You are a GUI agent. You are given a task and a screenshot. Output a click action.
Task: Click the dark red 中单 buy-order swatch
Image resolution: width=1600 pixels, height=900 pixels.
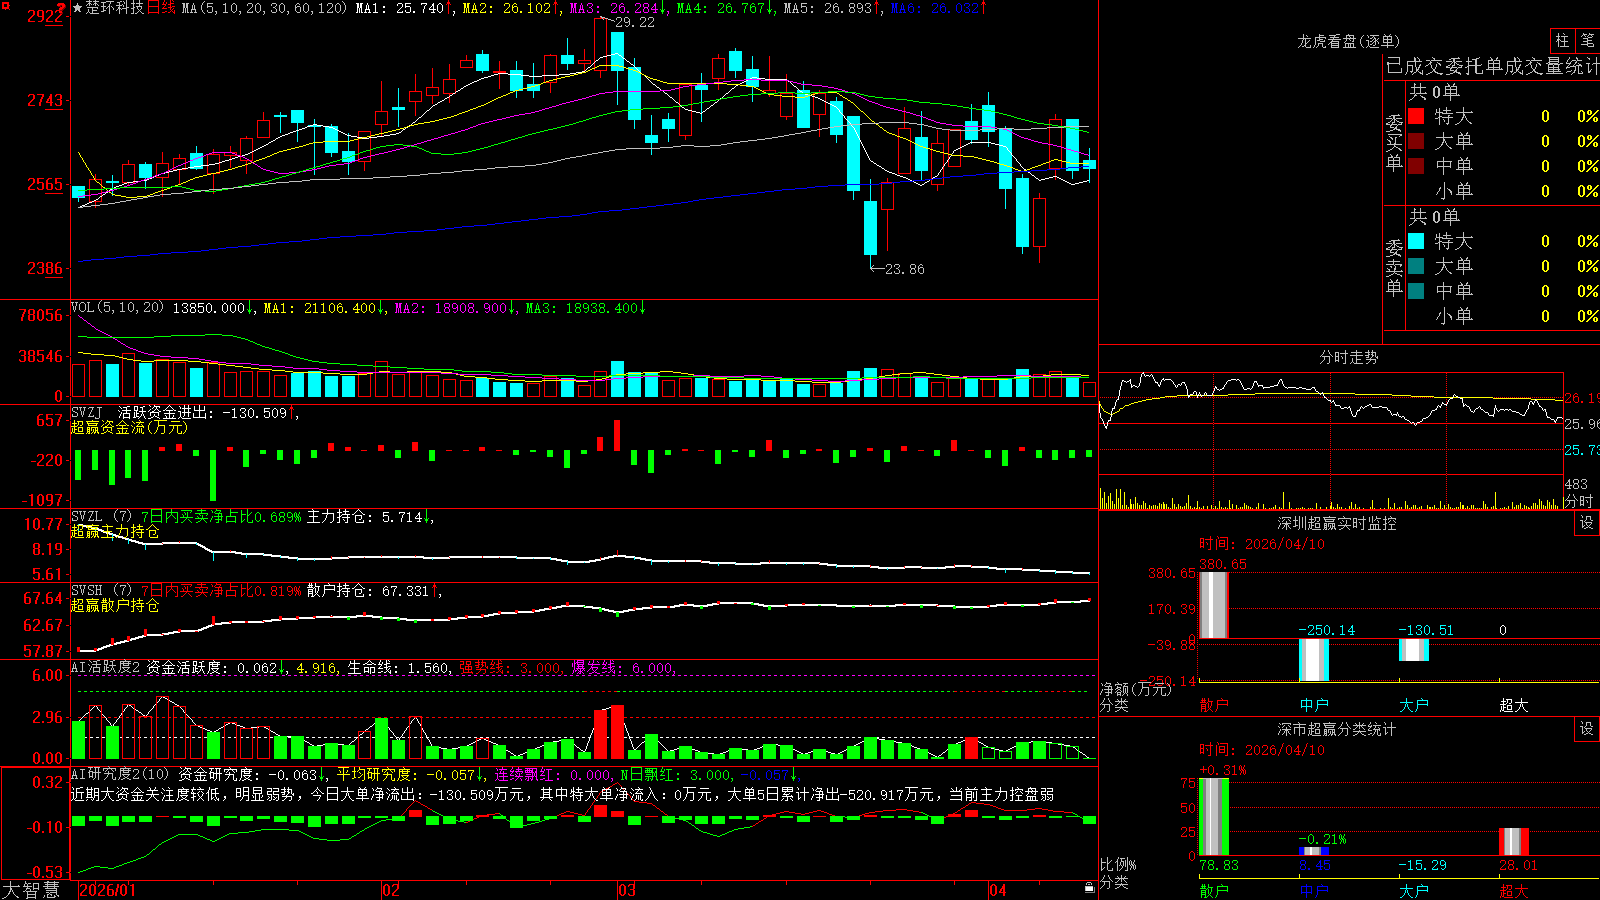point(1416,165)
